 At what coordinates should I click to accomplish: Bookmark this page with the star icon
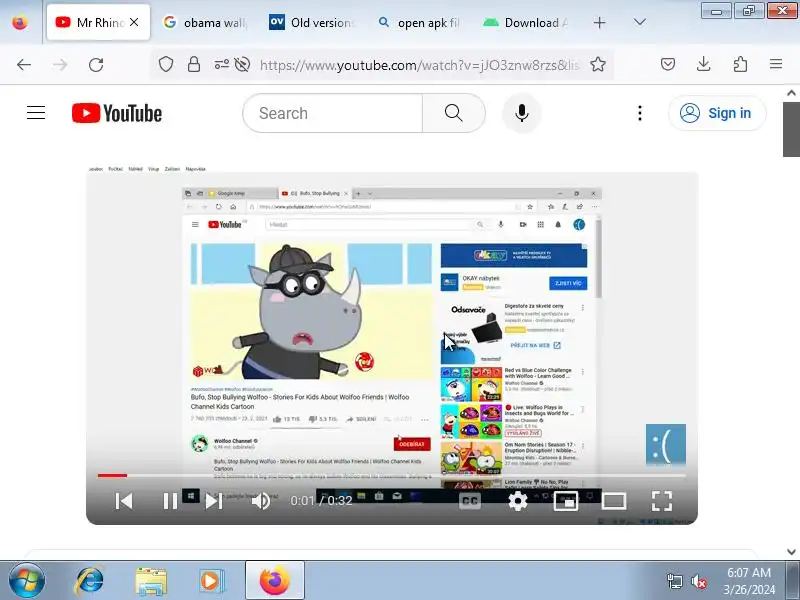point(597,64)
